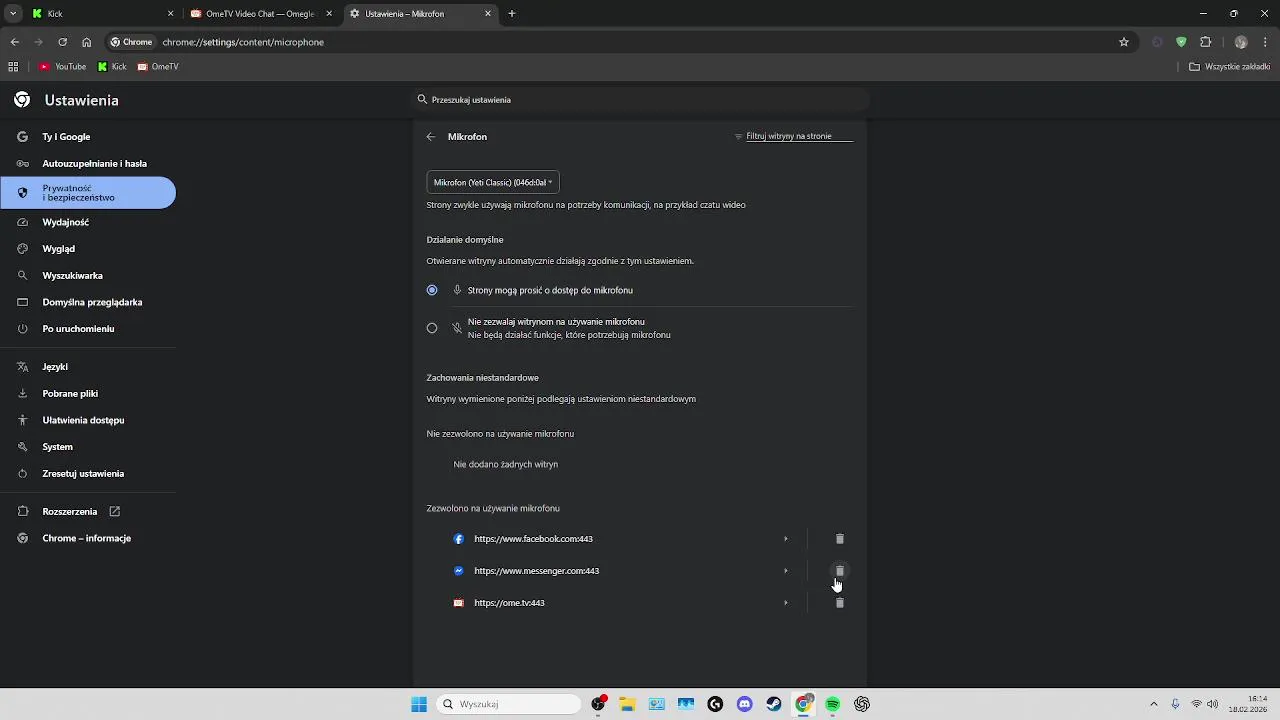The width and height of the screenshot is (1280, 720).
Task: Open the green shield adblock extension
Action: pyautogui.click(x=1181, y=42)
